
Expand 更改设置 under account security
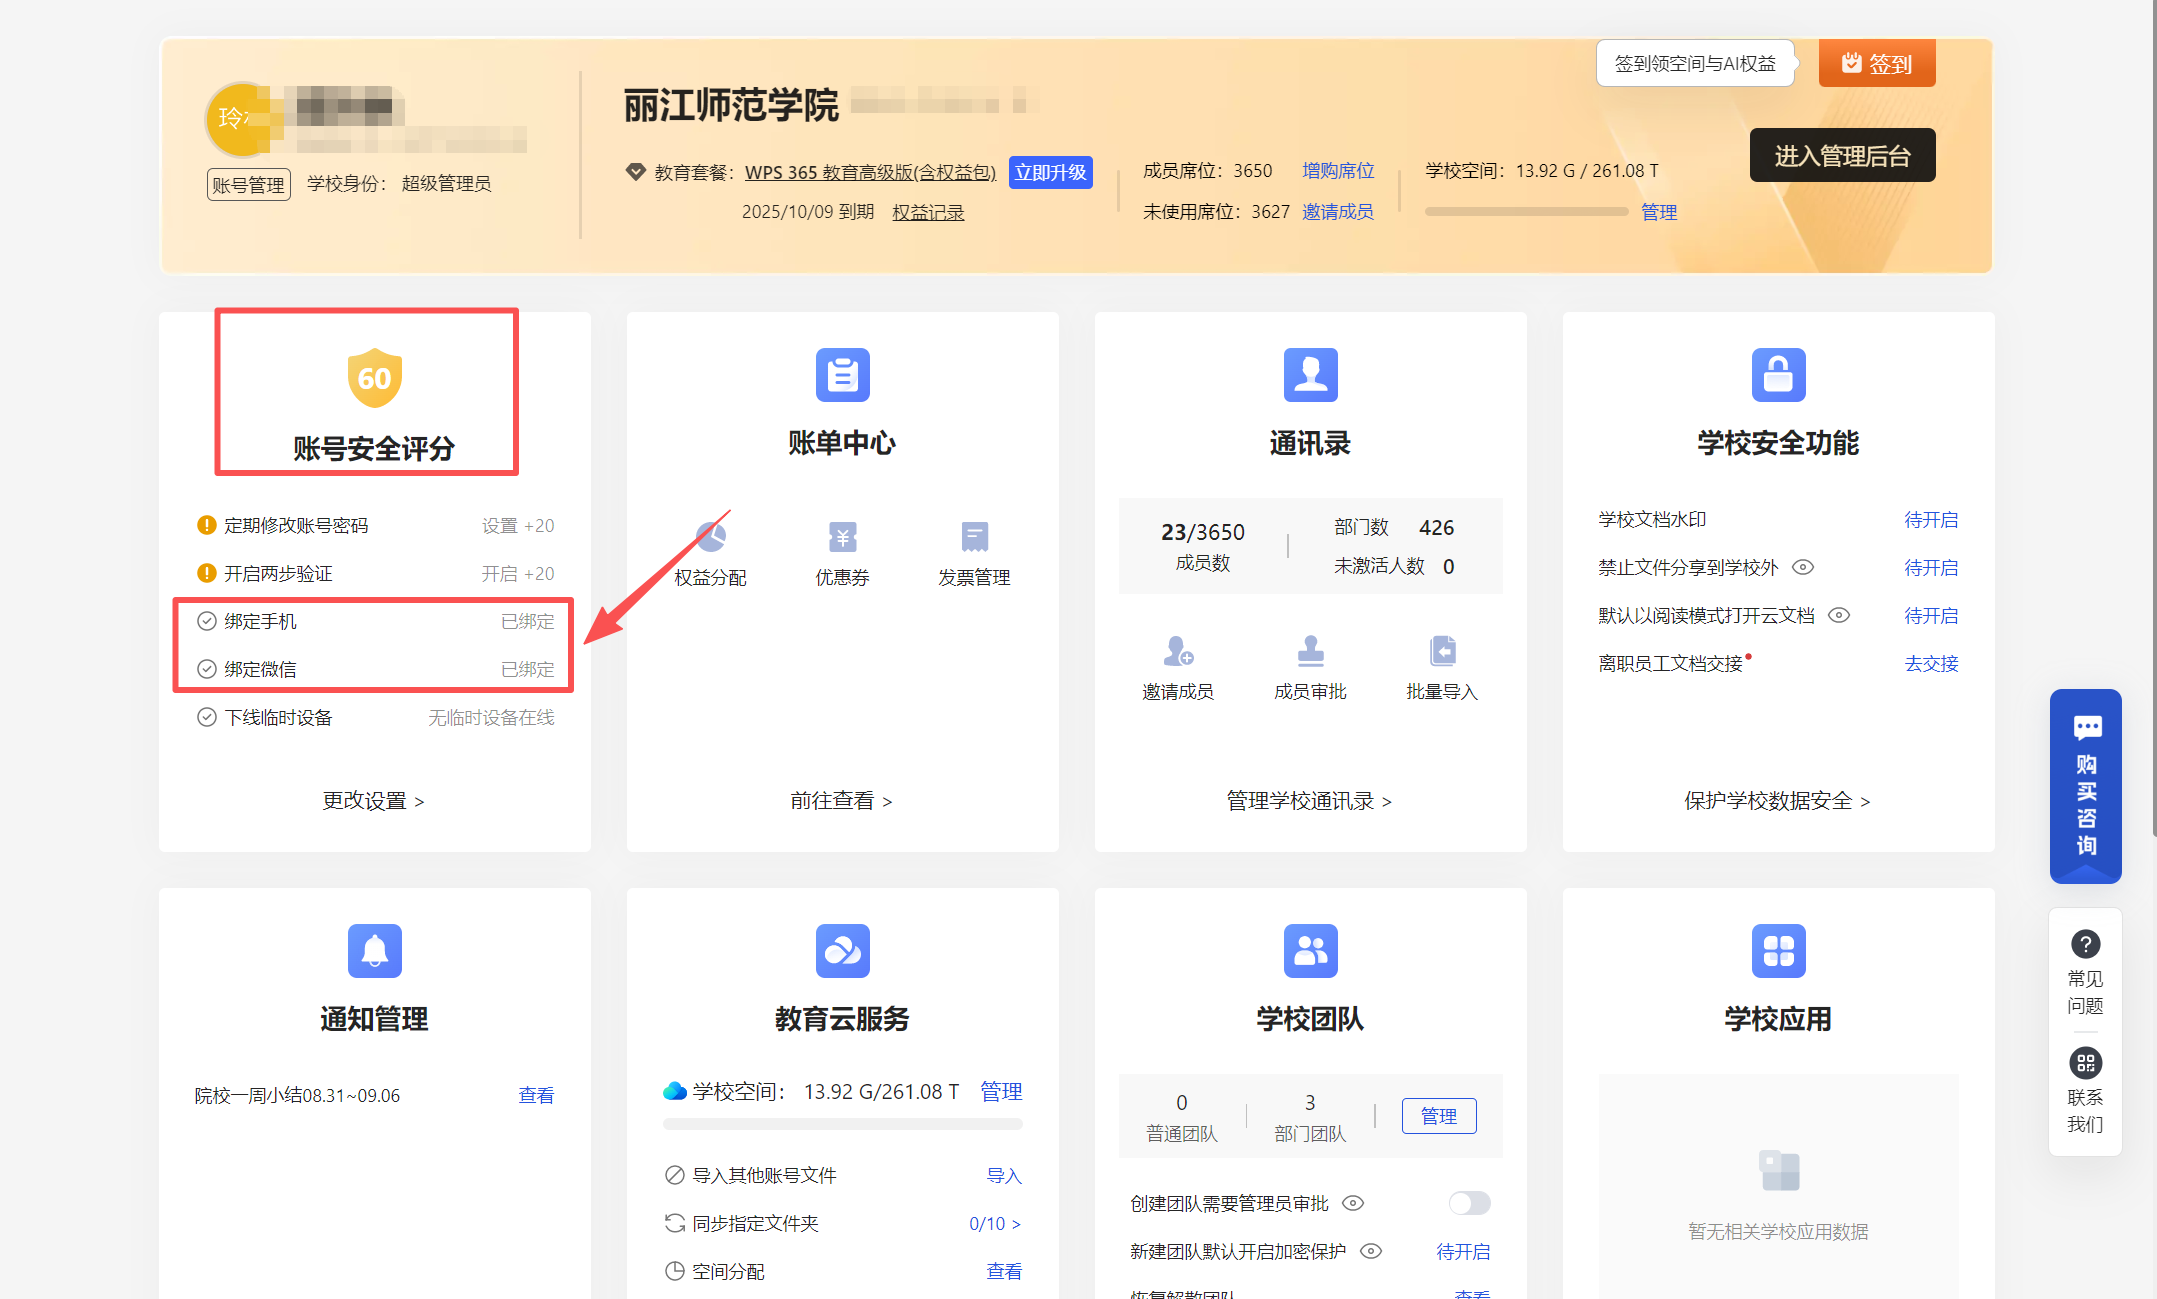[374, 801]
